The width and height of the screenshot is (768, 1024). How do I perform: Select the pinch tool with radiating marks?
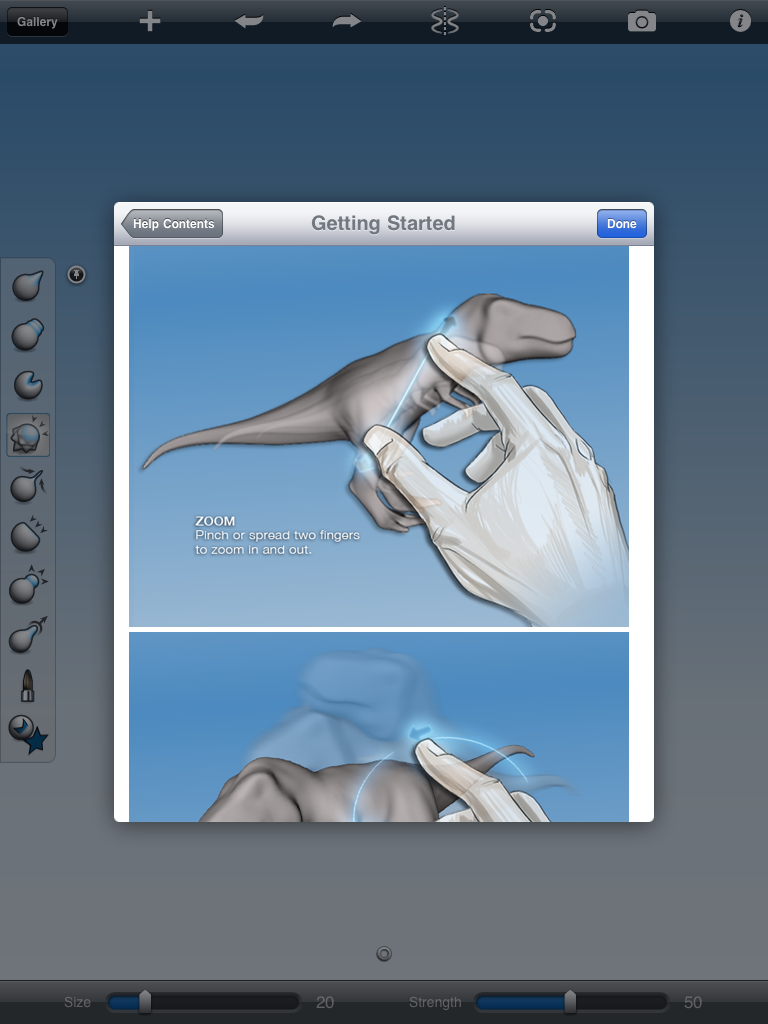click(27, 585)
